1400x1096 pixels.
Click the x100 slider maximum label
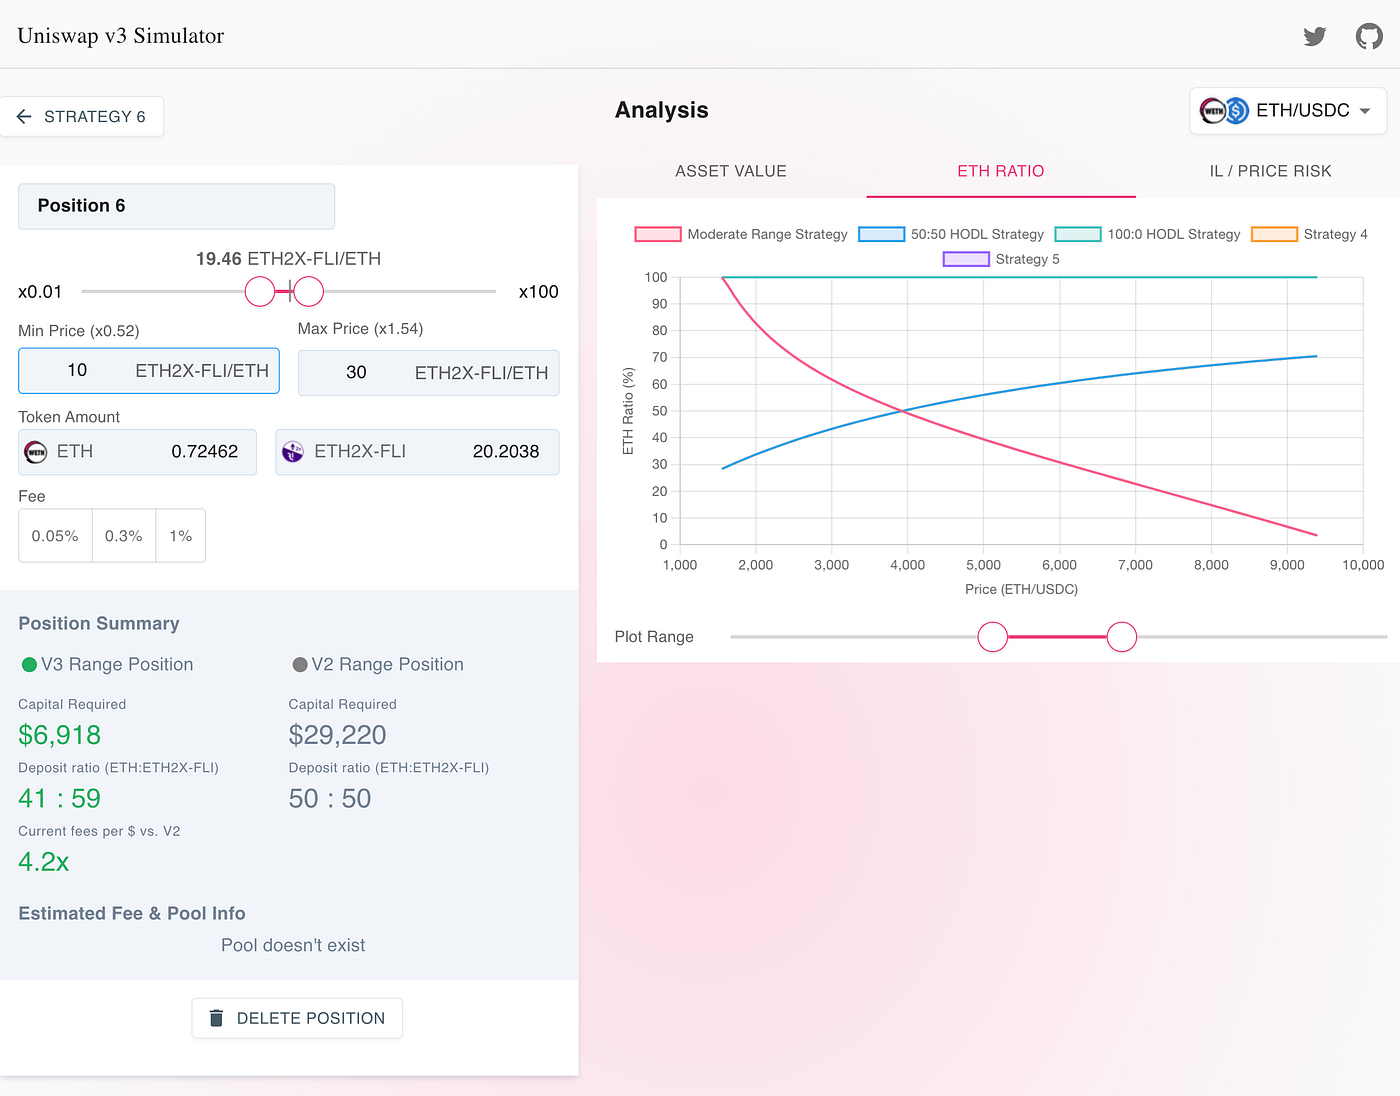pyautogui.click(x=539, y=292)
